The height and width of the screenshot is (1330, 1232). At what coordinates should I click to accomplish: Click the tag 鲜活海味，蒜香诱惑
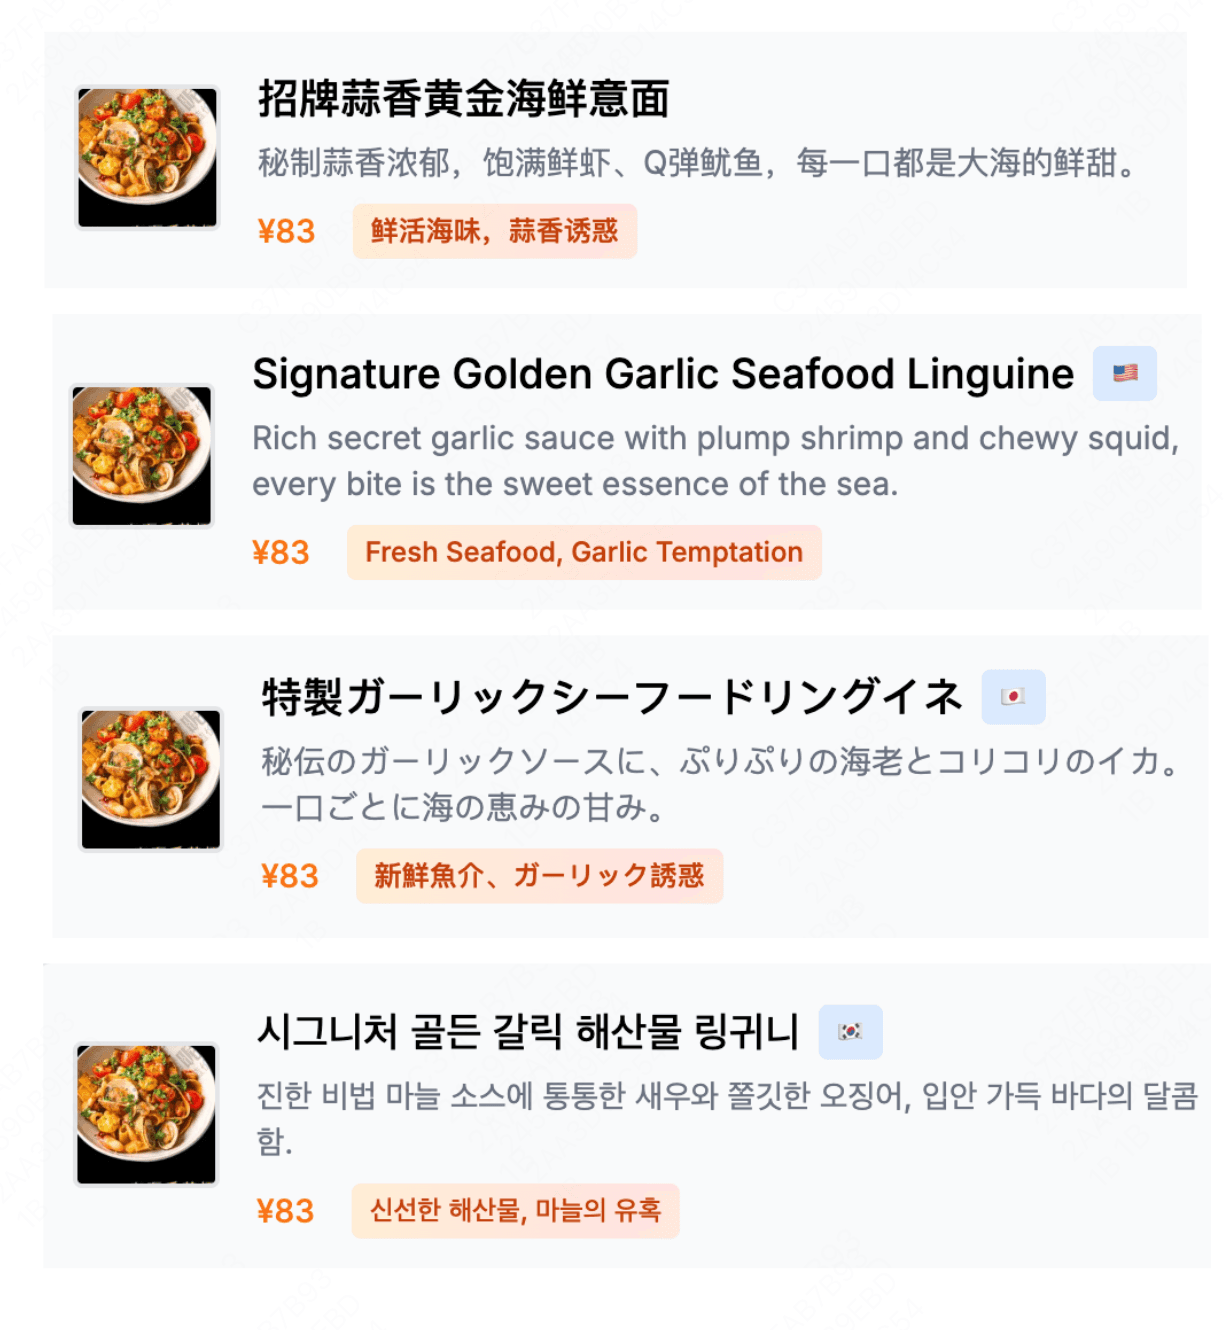point(495,231)
